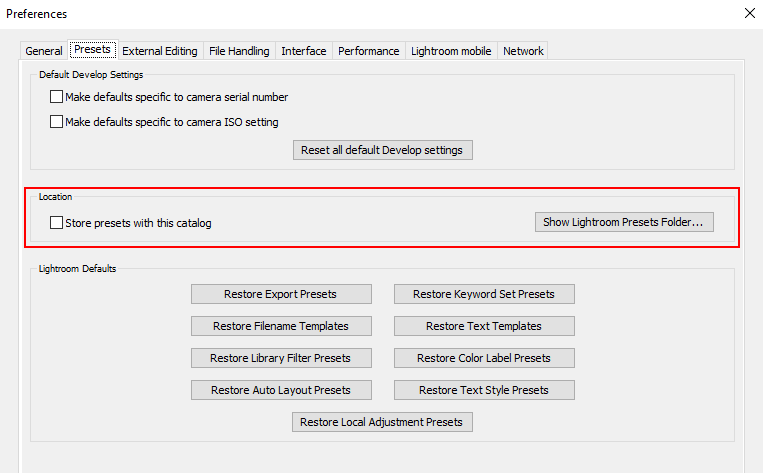Enable defaults specific to camera serial number
The image size is (763, 473).
[57, 97]
